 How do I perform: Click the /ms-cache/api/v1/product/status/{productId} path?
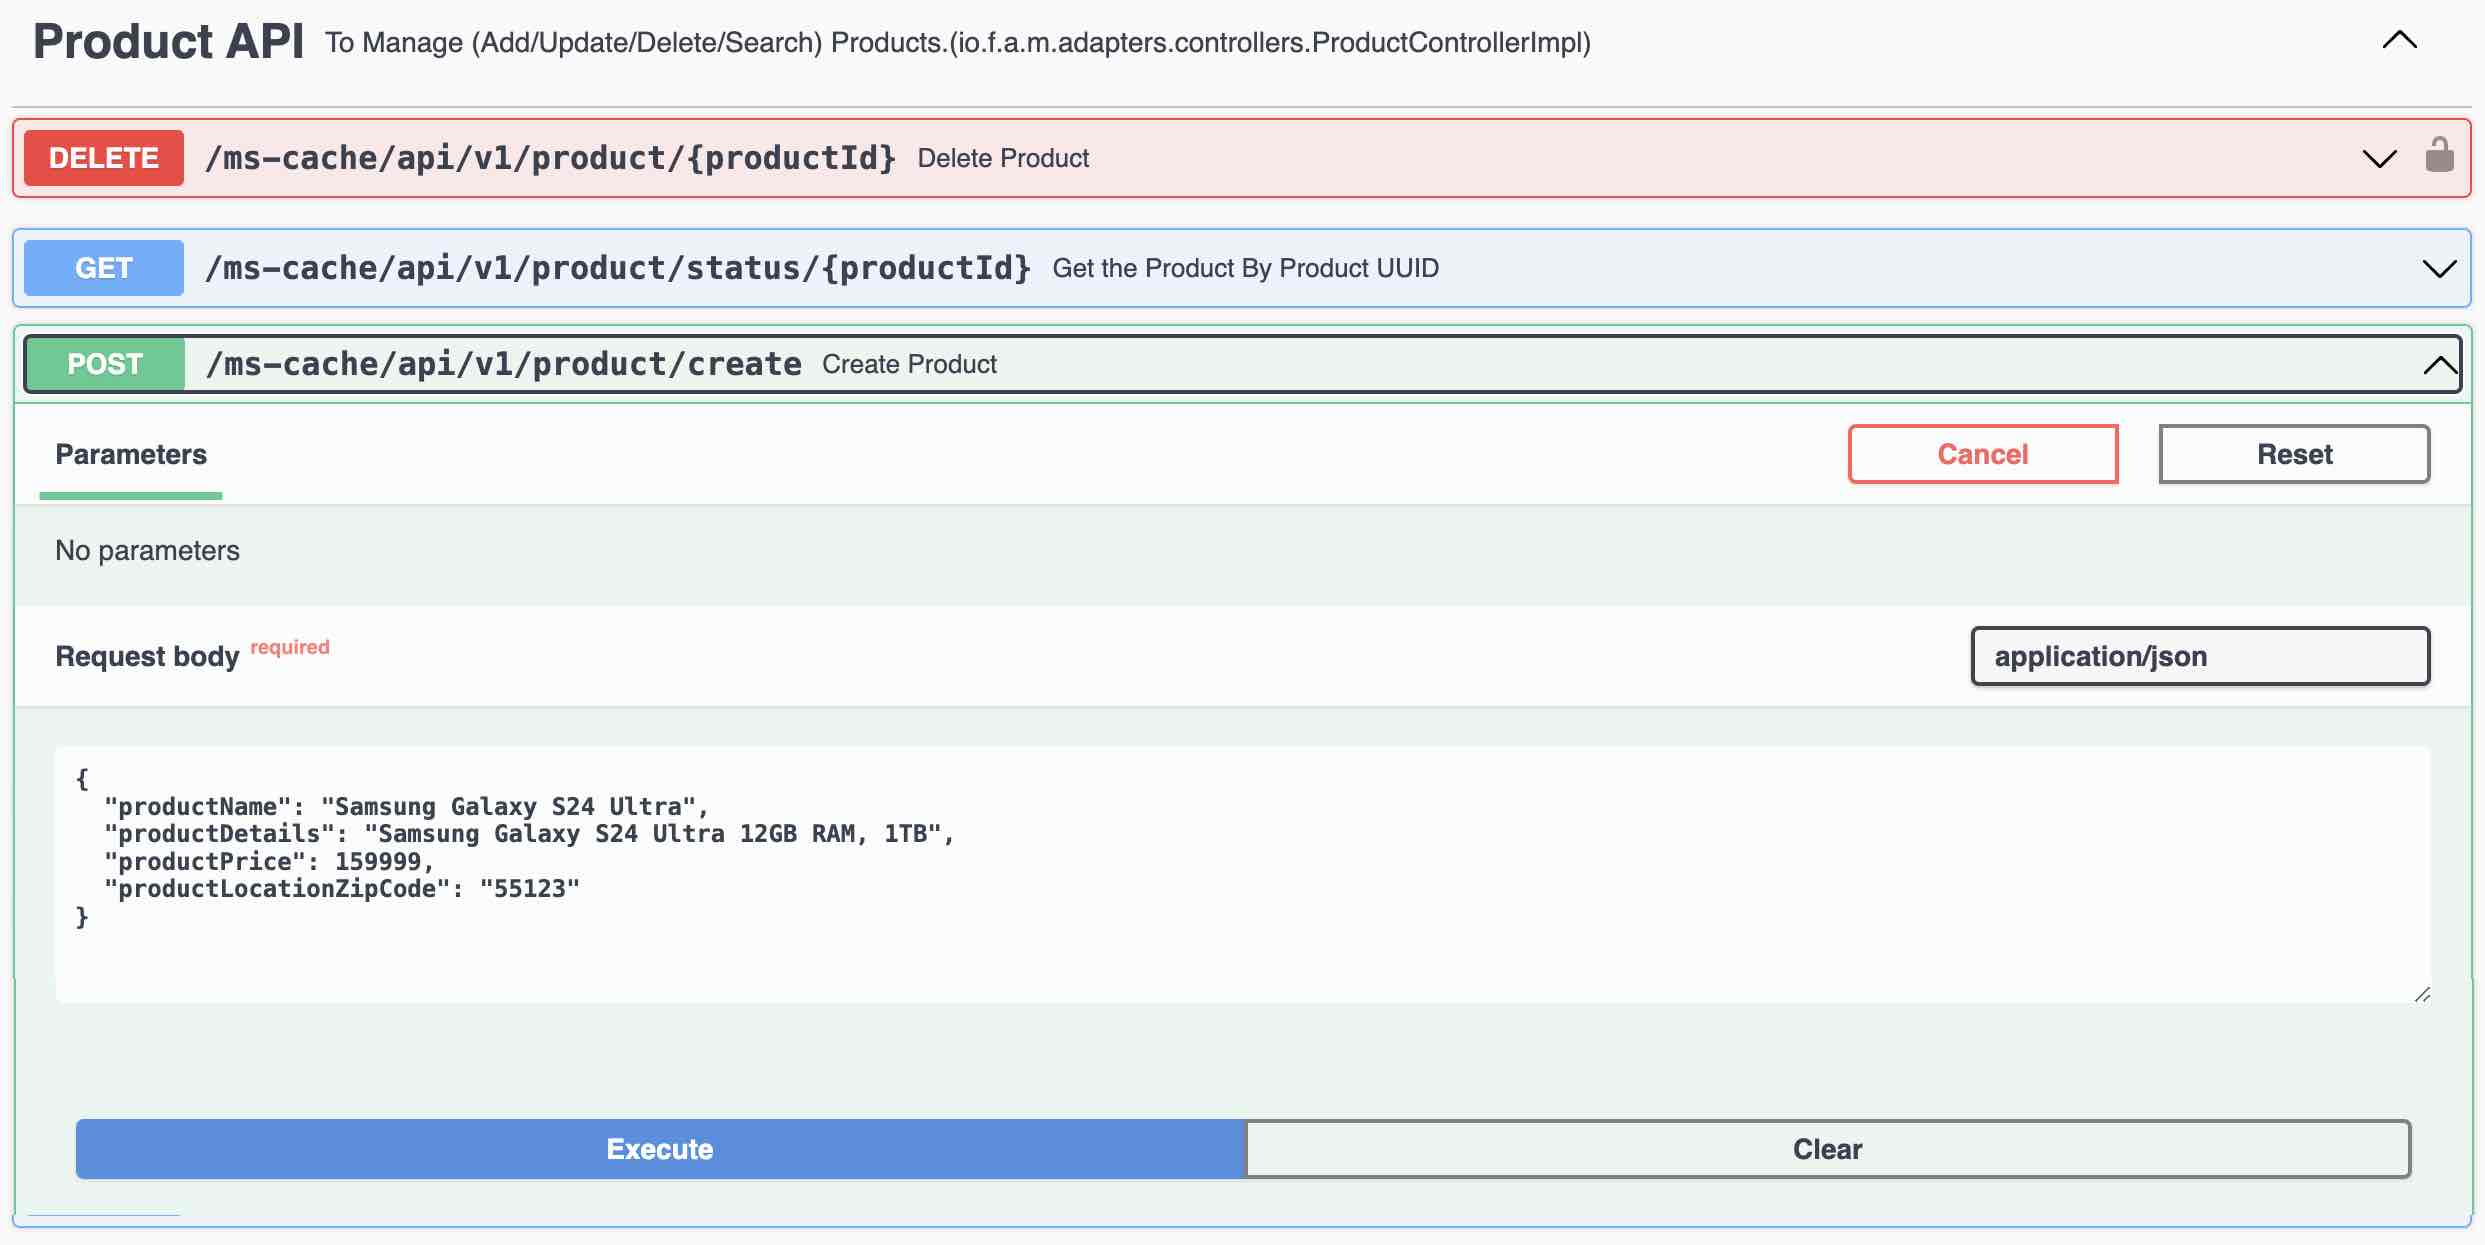tap(617, 268)
